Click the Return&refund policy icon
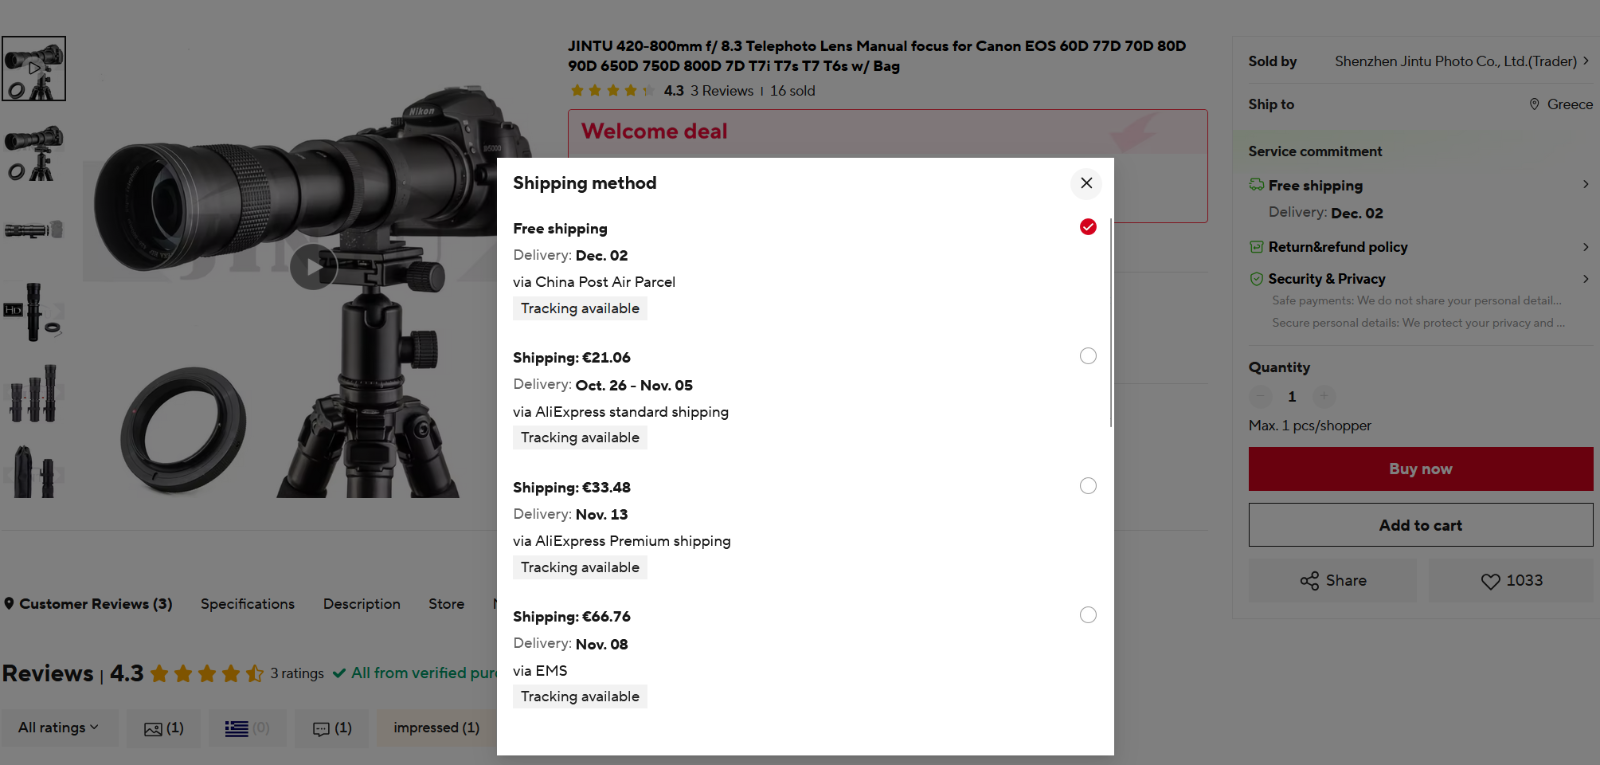The image size is (1600, 765). 1256,247
